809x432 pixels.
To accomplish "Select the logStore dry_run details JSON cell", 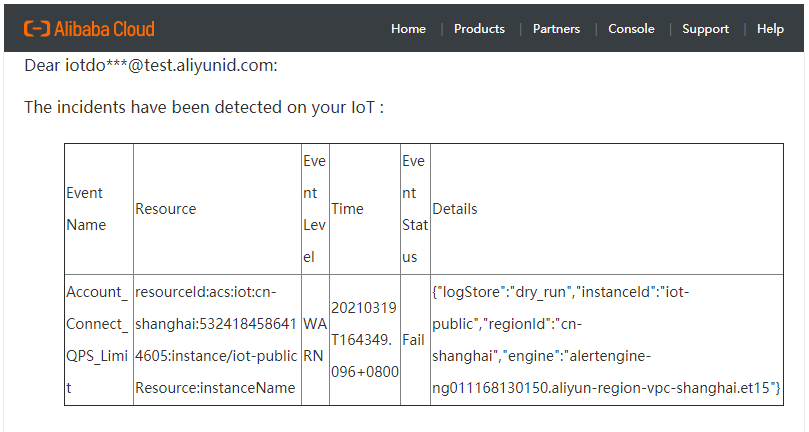I will point(607,340).
